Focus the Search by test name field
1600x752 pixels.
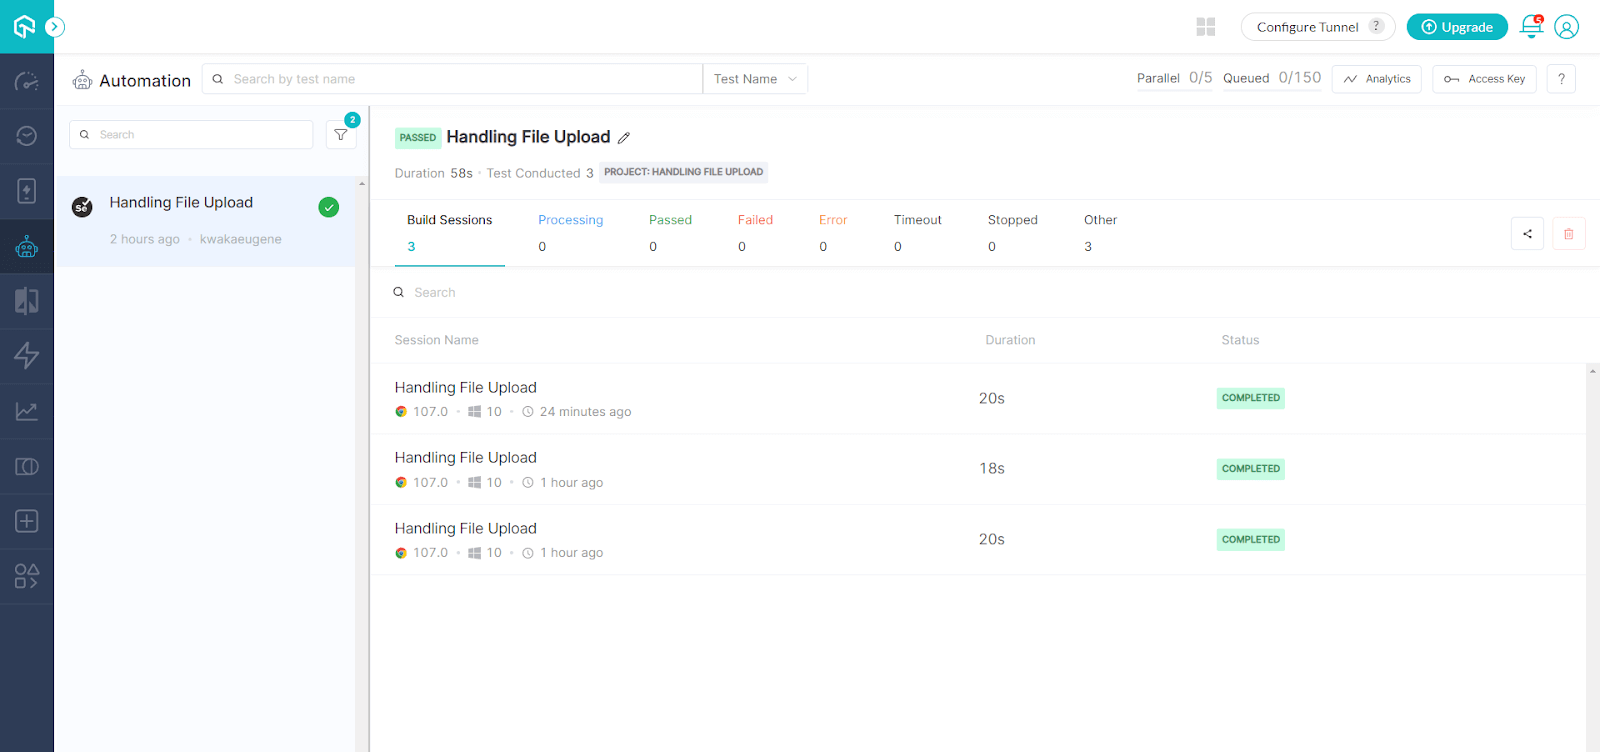click(x=453, y=79)
